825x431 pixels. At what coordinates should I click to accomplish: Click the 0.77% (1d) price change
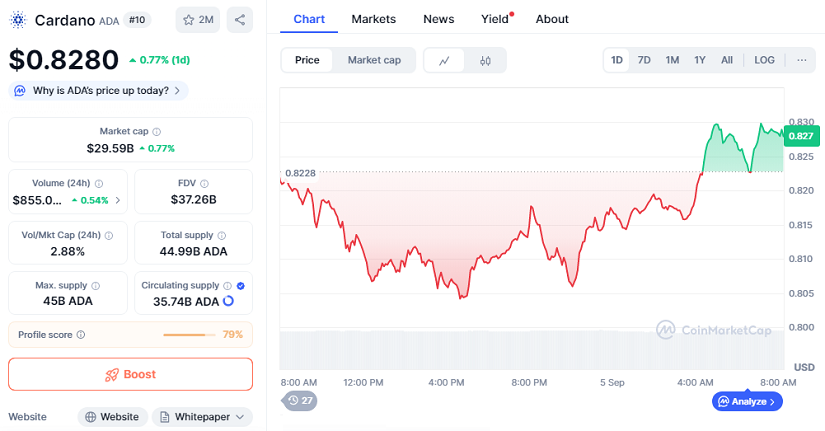click(159, 60)
